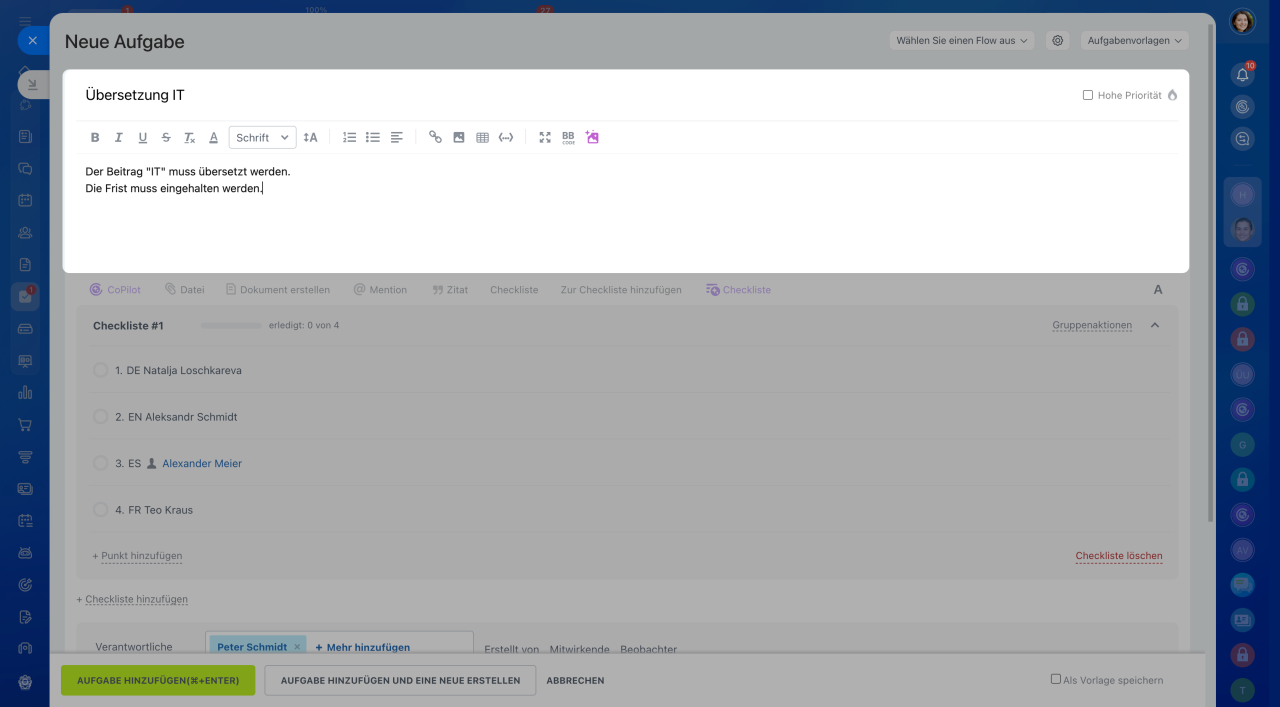Attach a file via Datei
Screen dimensions: 1280x707
point(184,290)
